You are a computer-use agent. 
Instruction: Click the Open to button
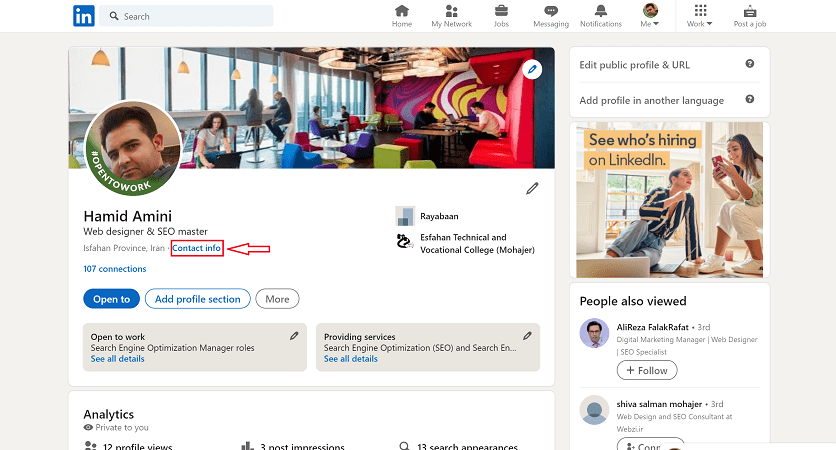111,299
